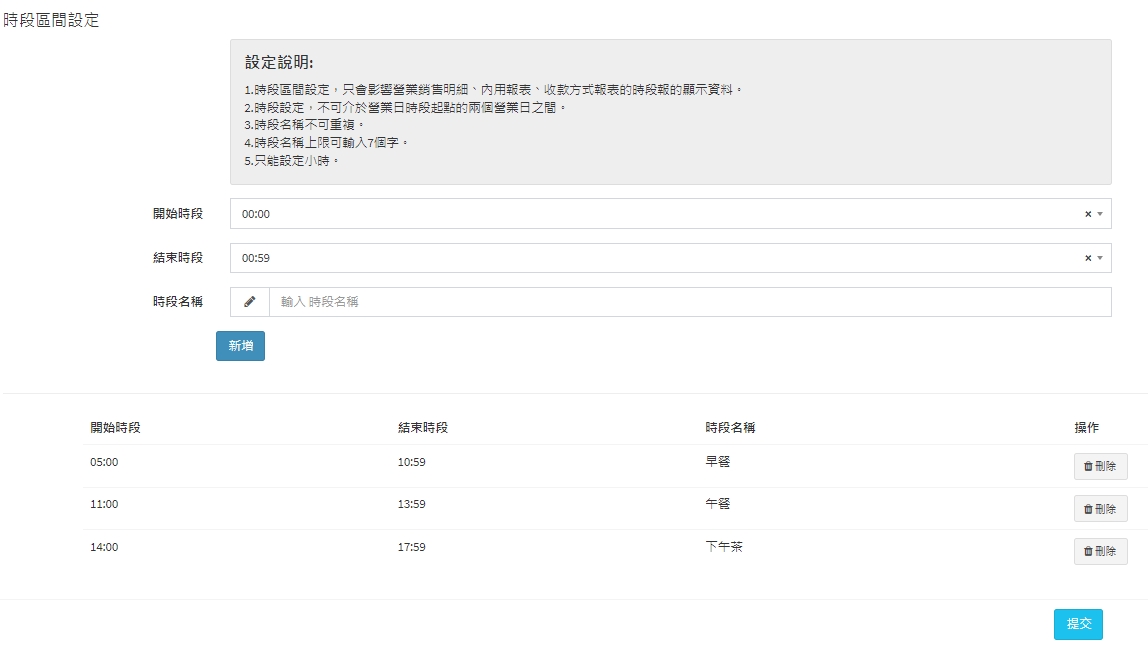Viewport: 1148px width, 647px height.
Task: Clear 開始時段 selection with the × icon
Action: tap(1088, 214)
